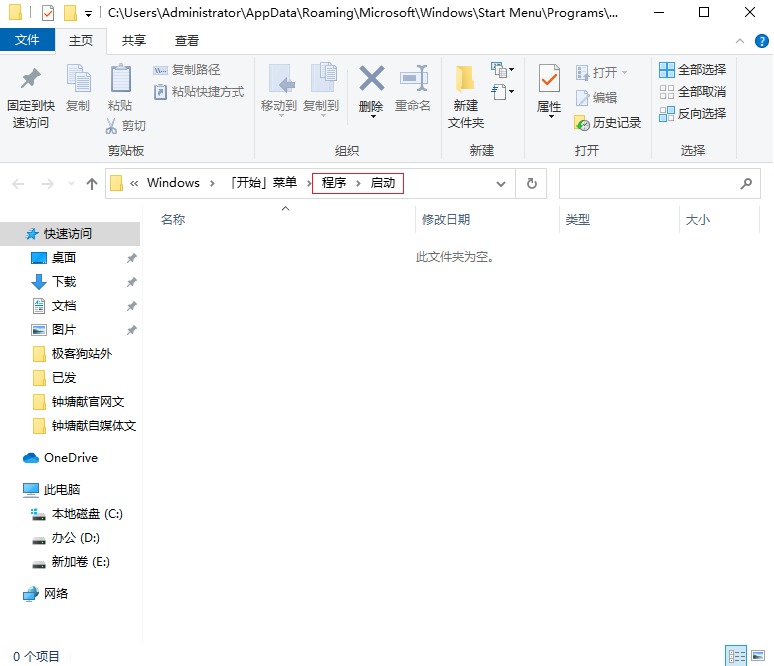The width and height of the screenshot is (774, 666).
Task: Switch to large icons view in status bar
Action: coord(759,656)
